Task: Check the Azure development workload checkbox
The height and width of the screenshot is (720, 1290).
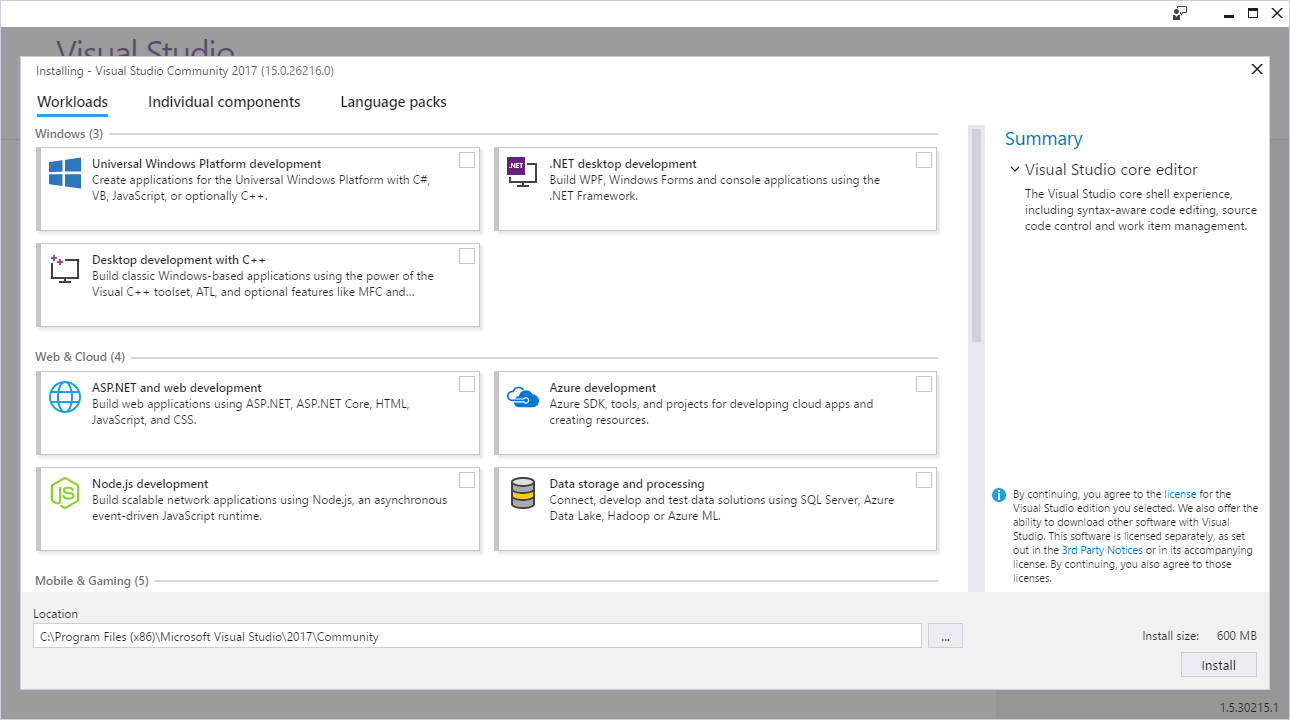Action: 923,383
